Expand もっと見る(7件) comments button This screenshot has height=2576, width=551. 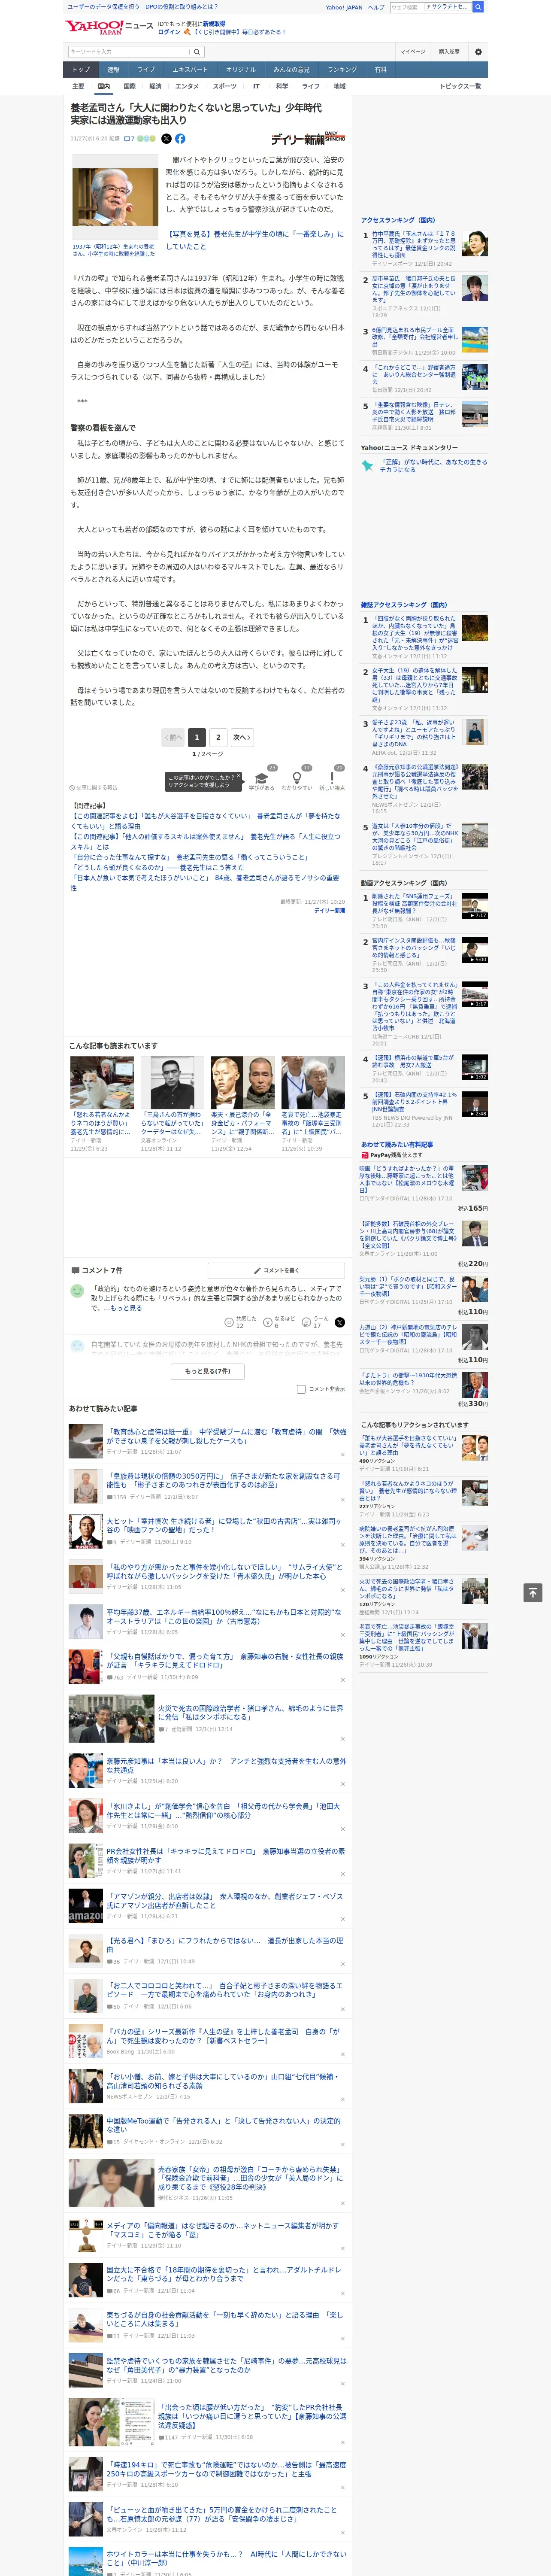tap(208, 1371)
